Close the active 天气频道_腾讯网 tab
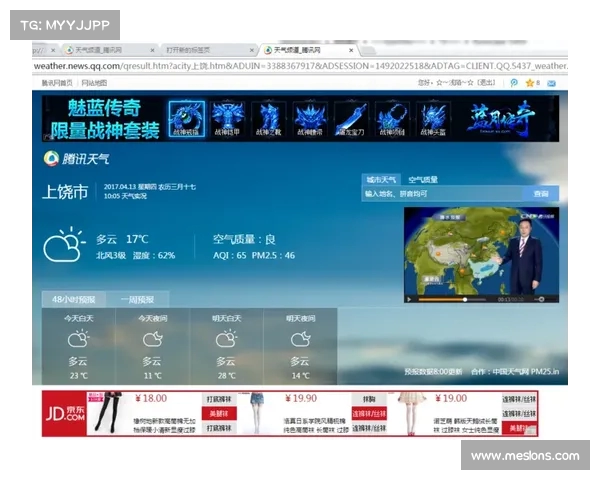600x480 pixels. [351, 50]
